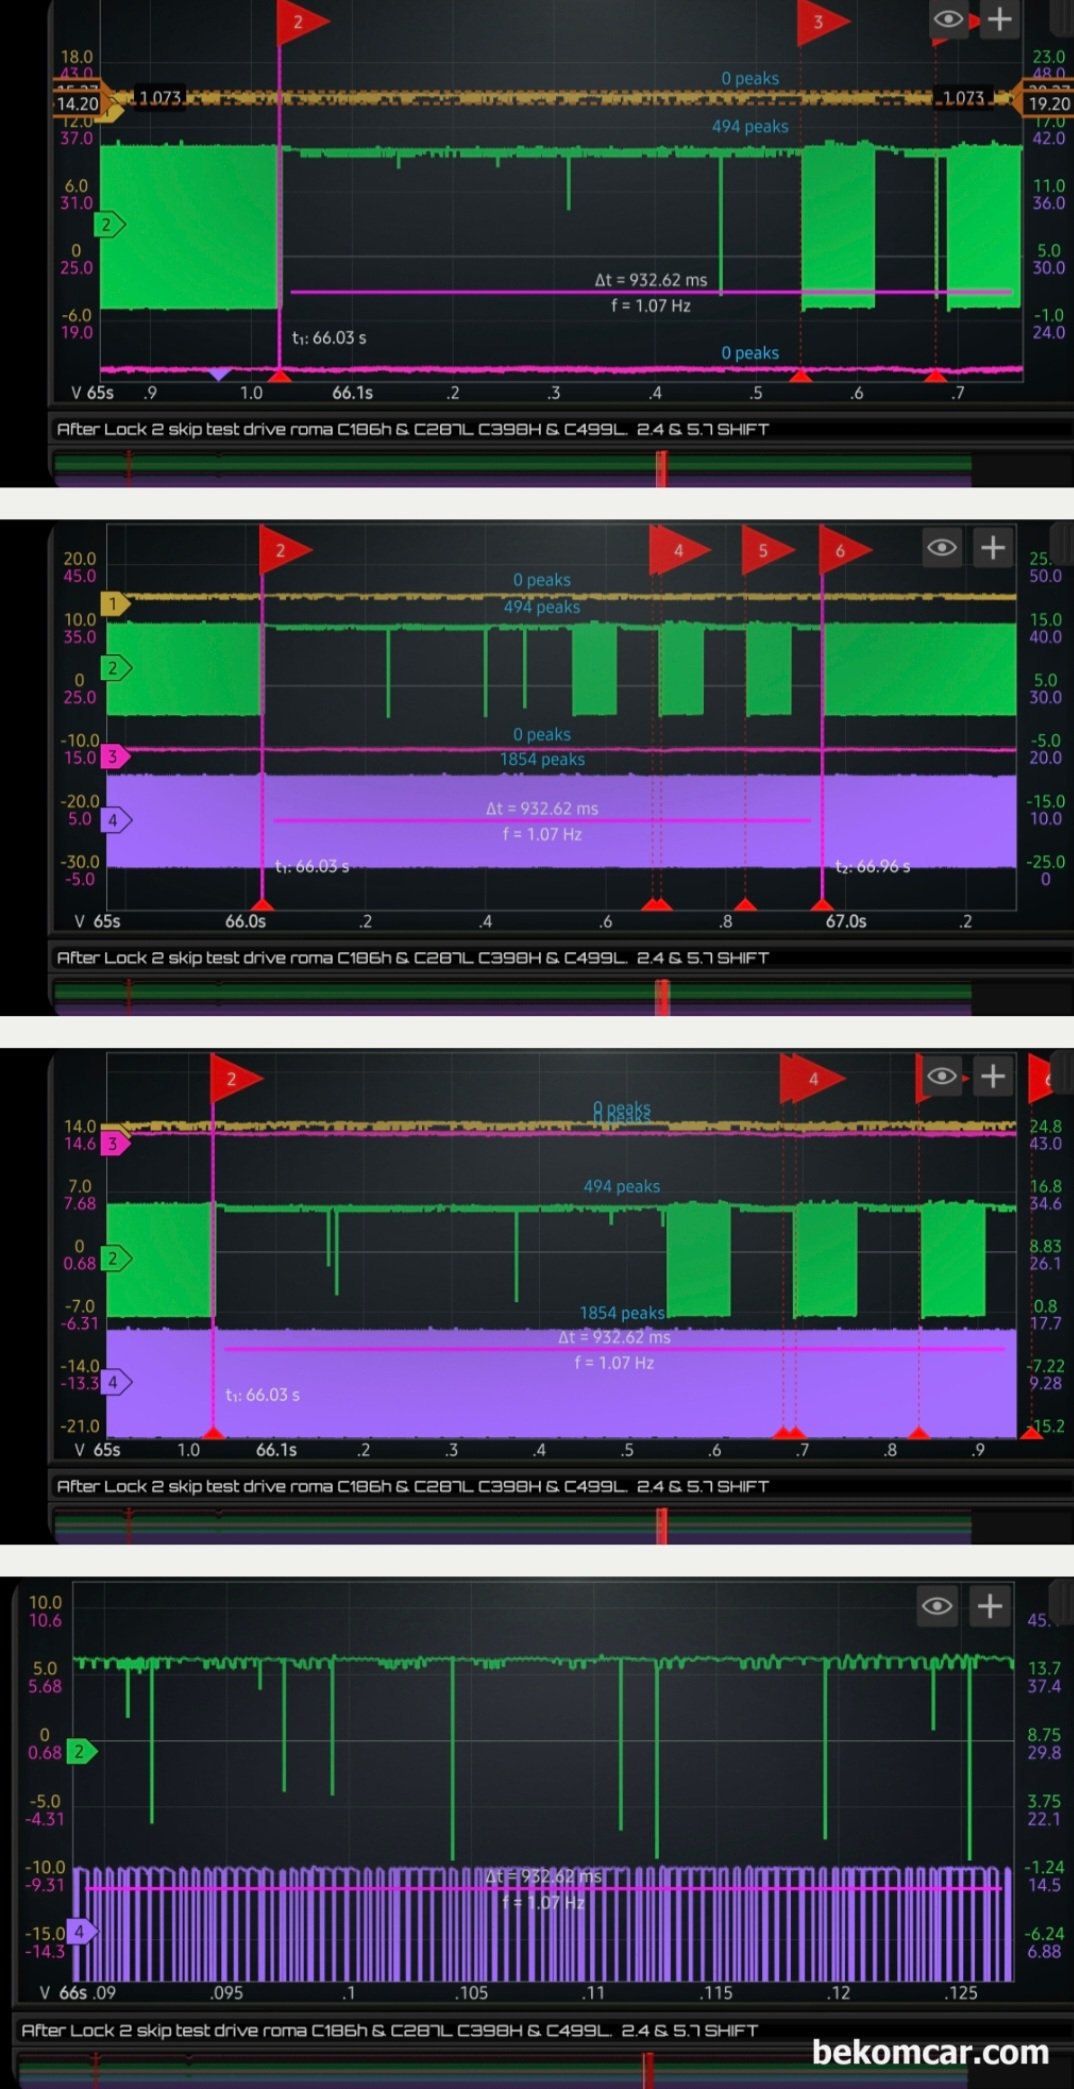Image resolution: width=1074 pixels, height=2089 pixels.
Task: Click the 't₁: 66.03 s' label in the top chart
Action: tap(329, 338)
